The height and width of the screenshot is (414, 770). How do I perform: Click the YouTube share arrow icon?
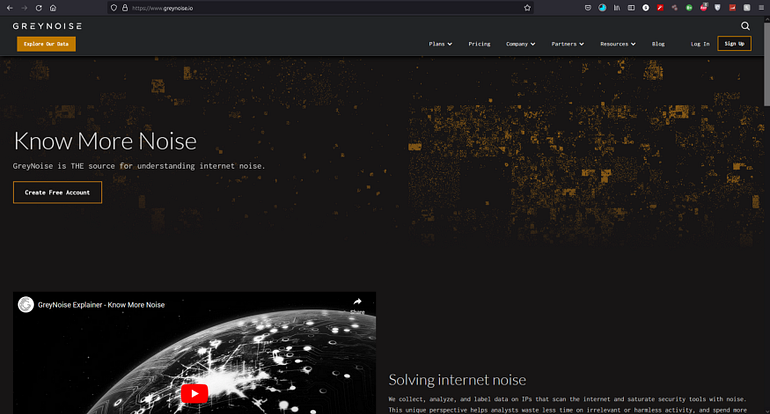tap(358, 302)
